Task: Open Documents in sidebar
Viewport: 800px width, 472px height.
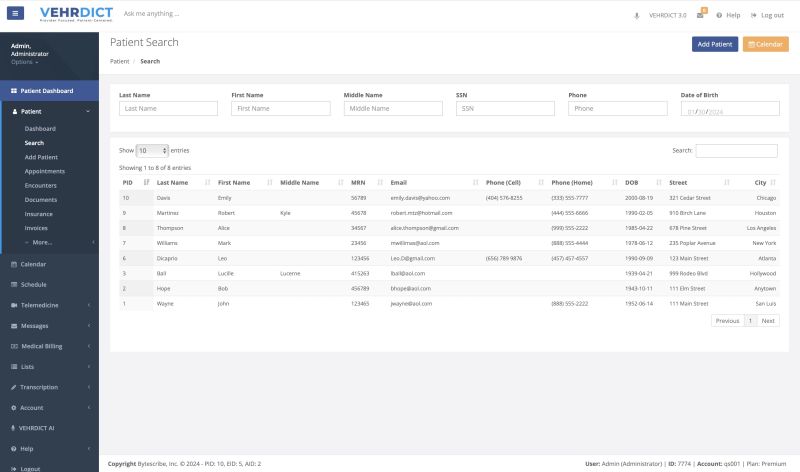Action: click(x=41, y=200)
